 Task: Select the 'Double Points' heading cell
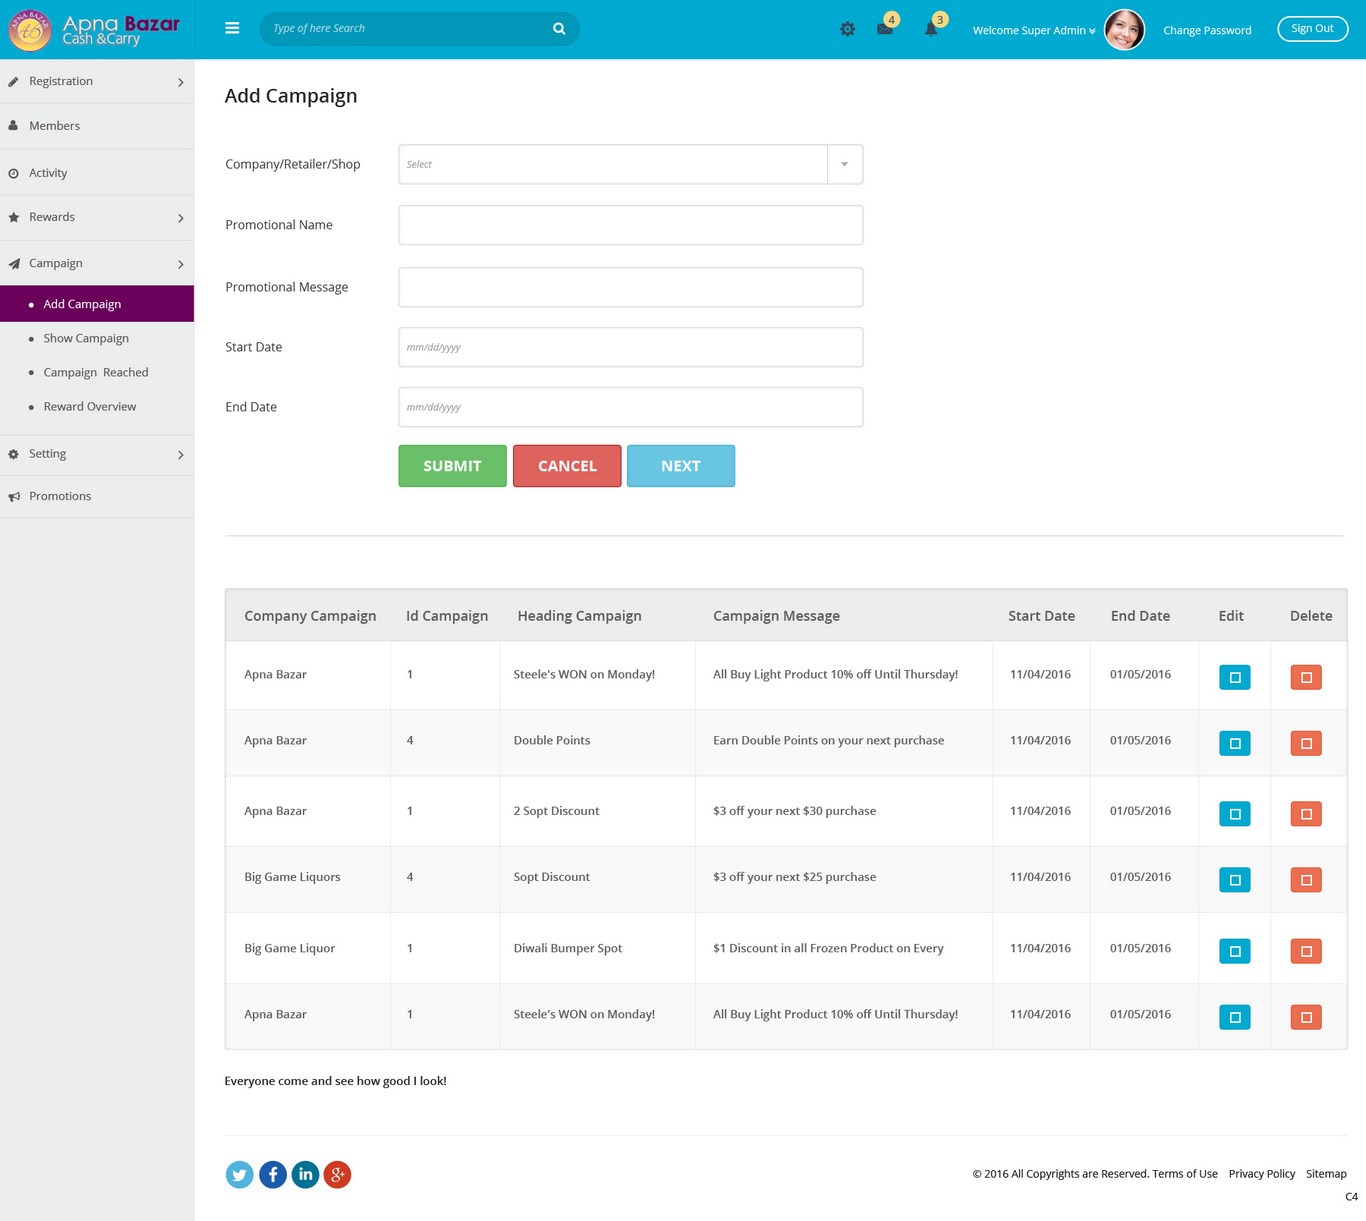[x=552, y=740]
